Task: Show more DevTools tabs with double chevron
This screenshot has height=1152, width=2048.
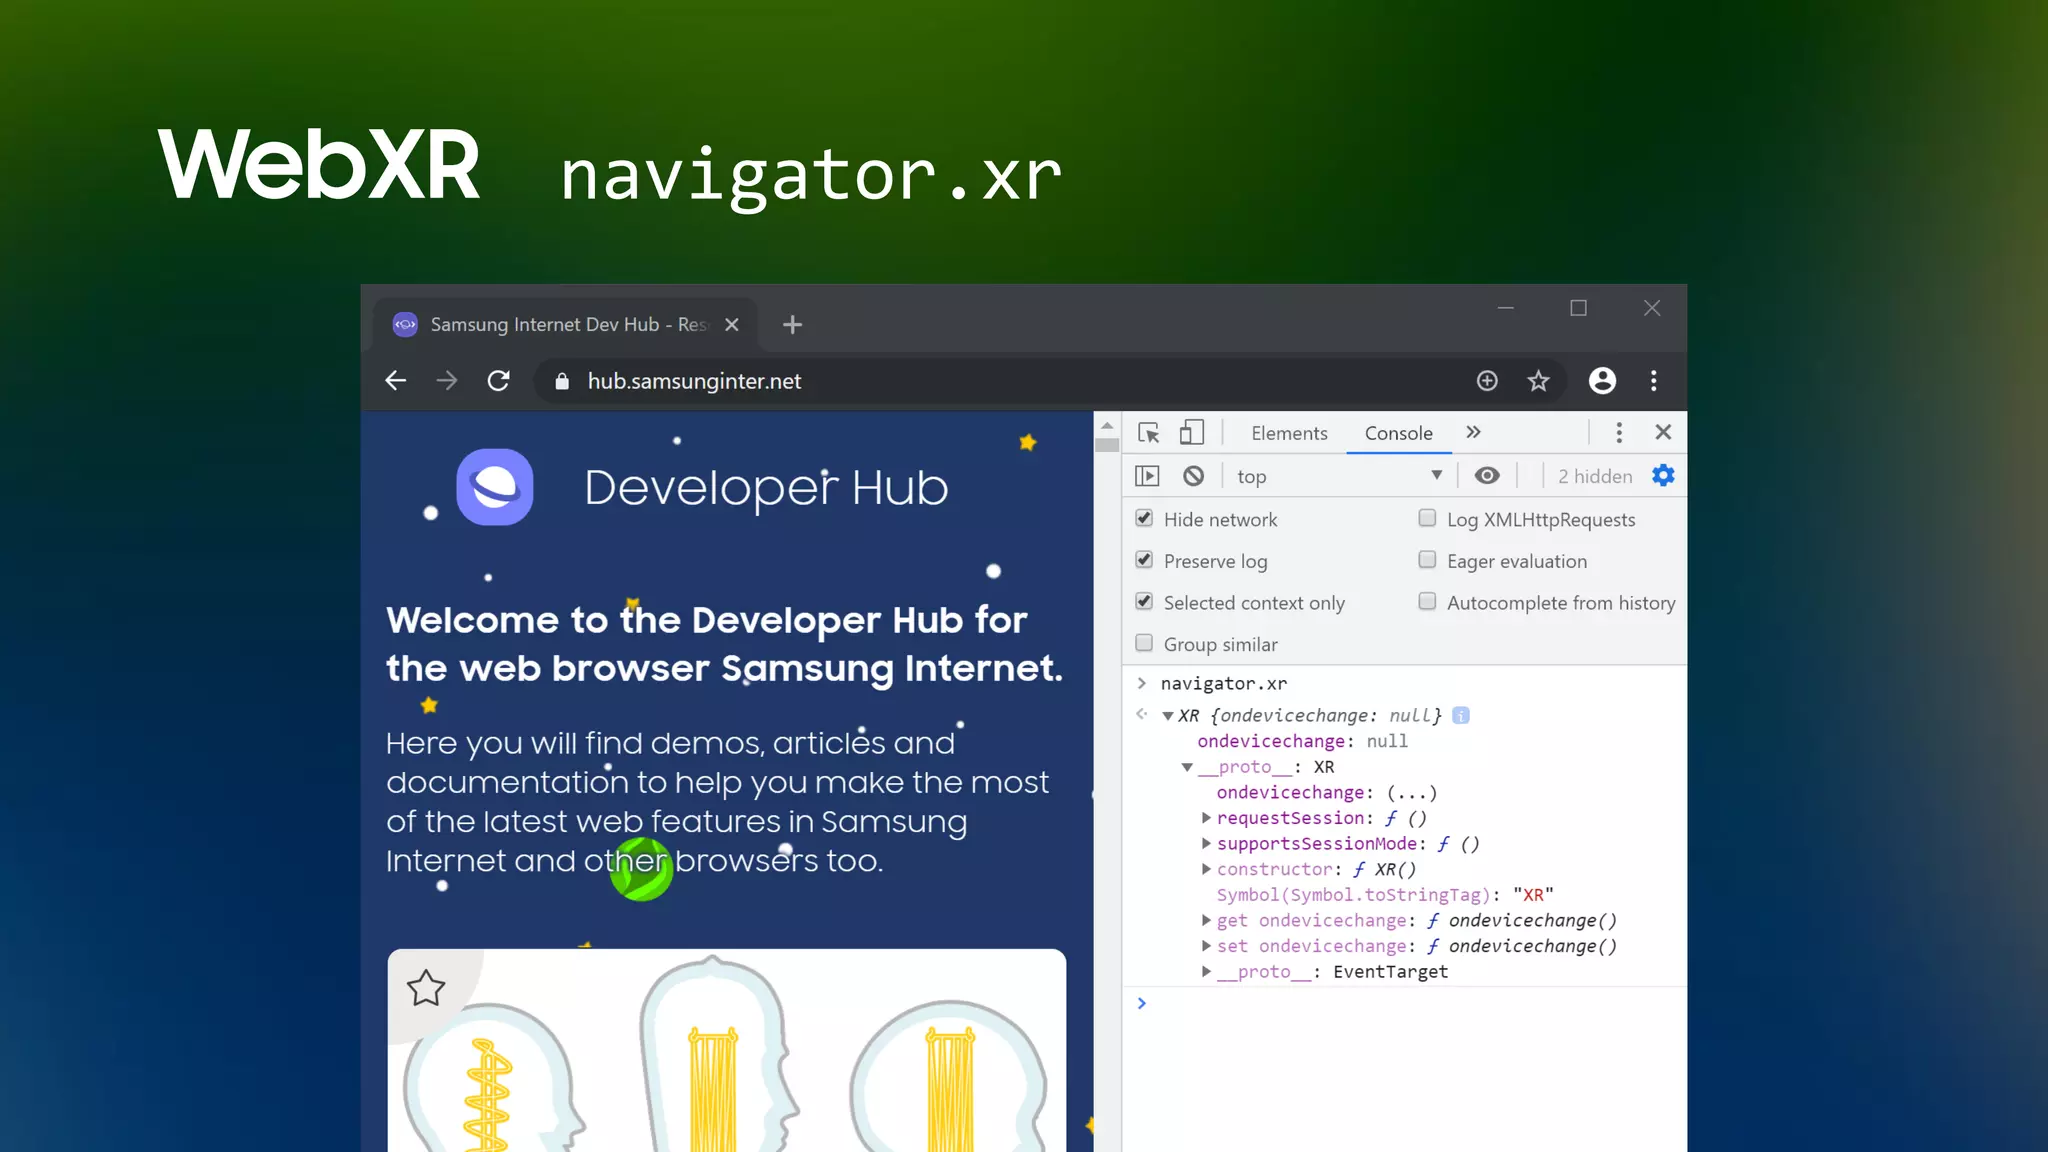Action: (x=1473, y=432)
